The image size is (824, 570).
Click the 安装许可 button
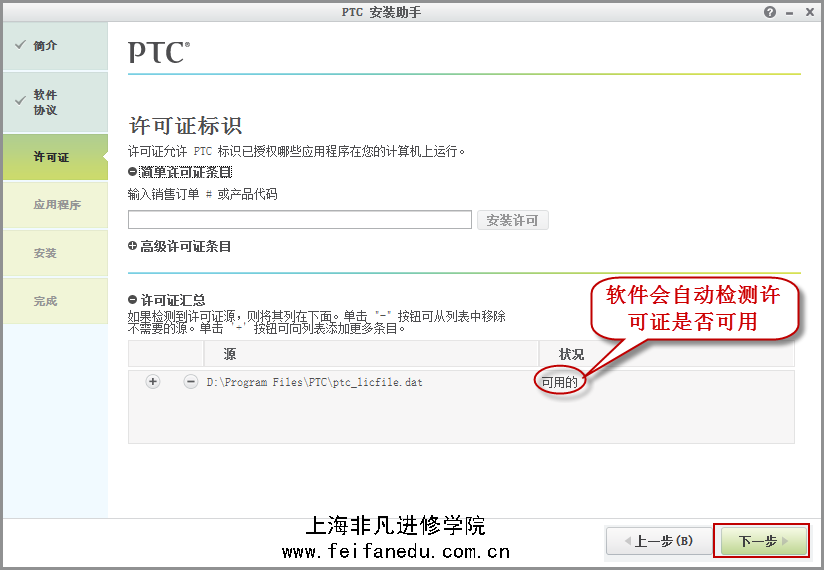(x=512, y=220)
